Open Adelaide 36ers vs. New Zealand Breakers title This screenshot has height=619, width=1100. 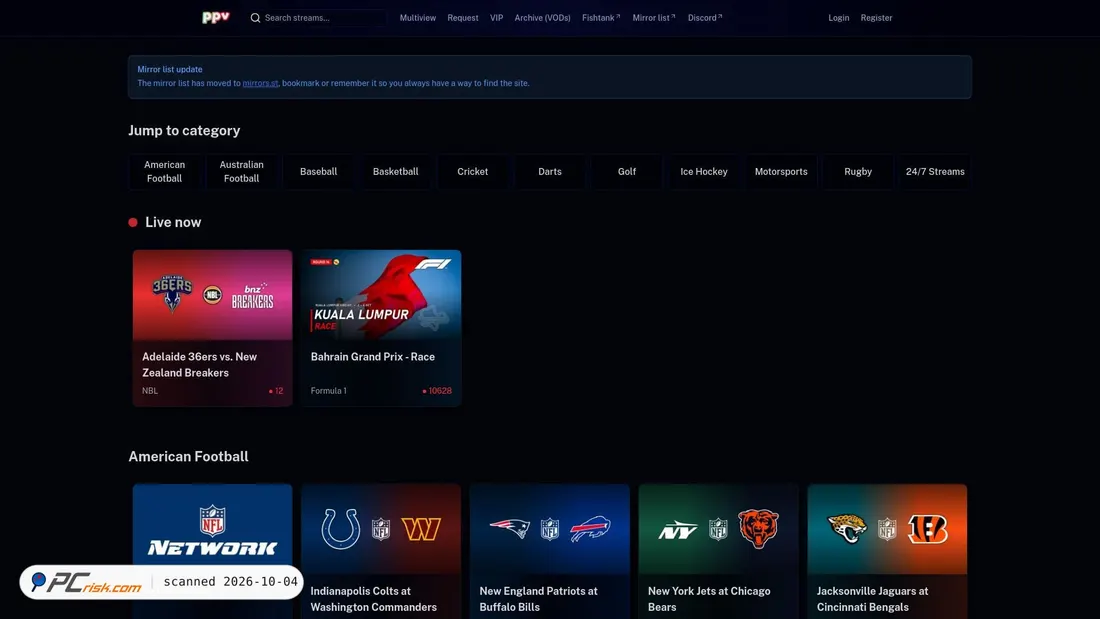point(199,365)
